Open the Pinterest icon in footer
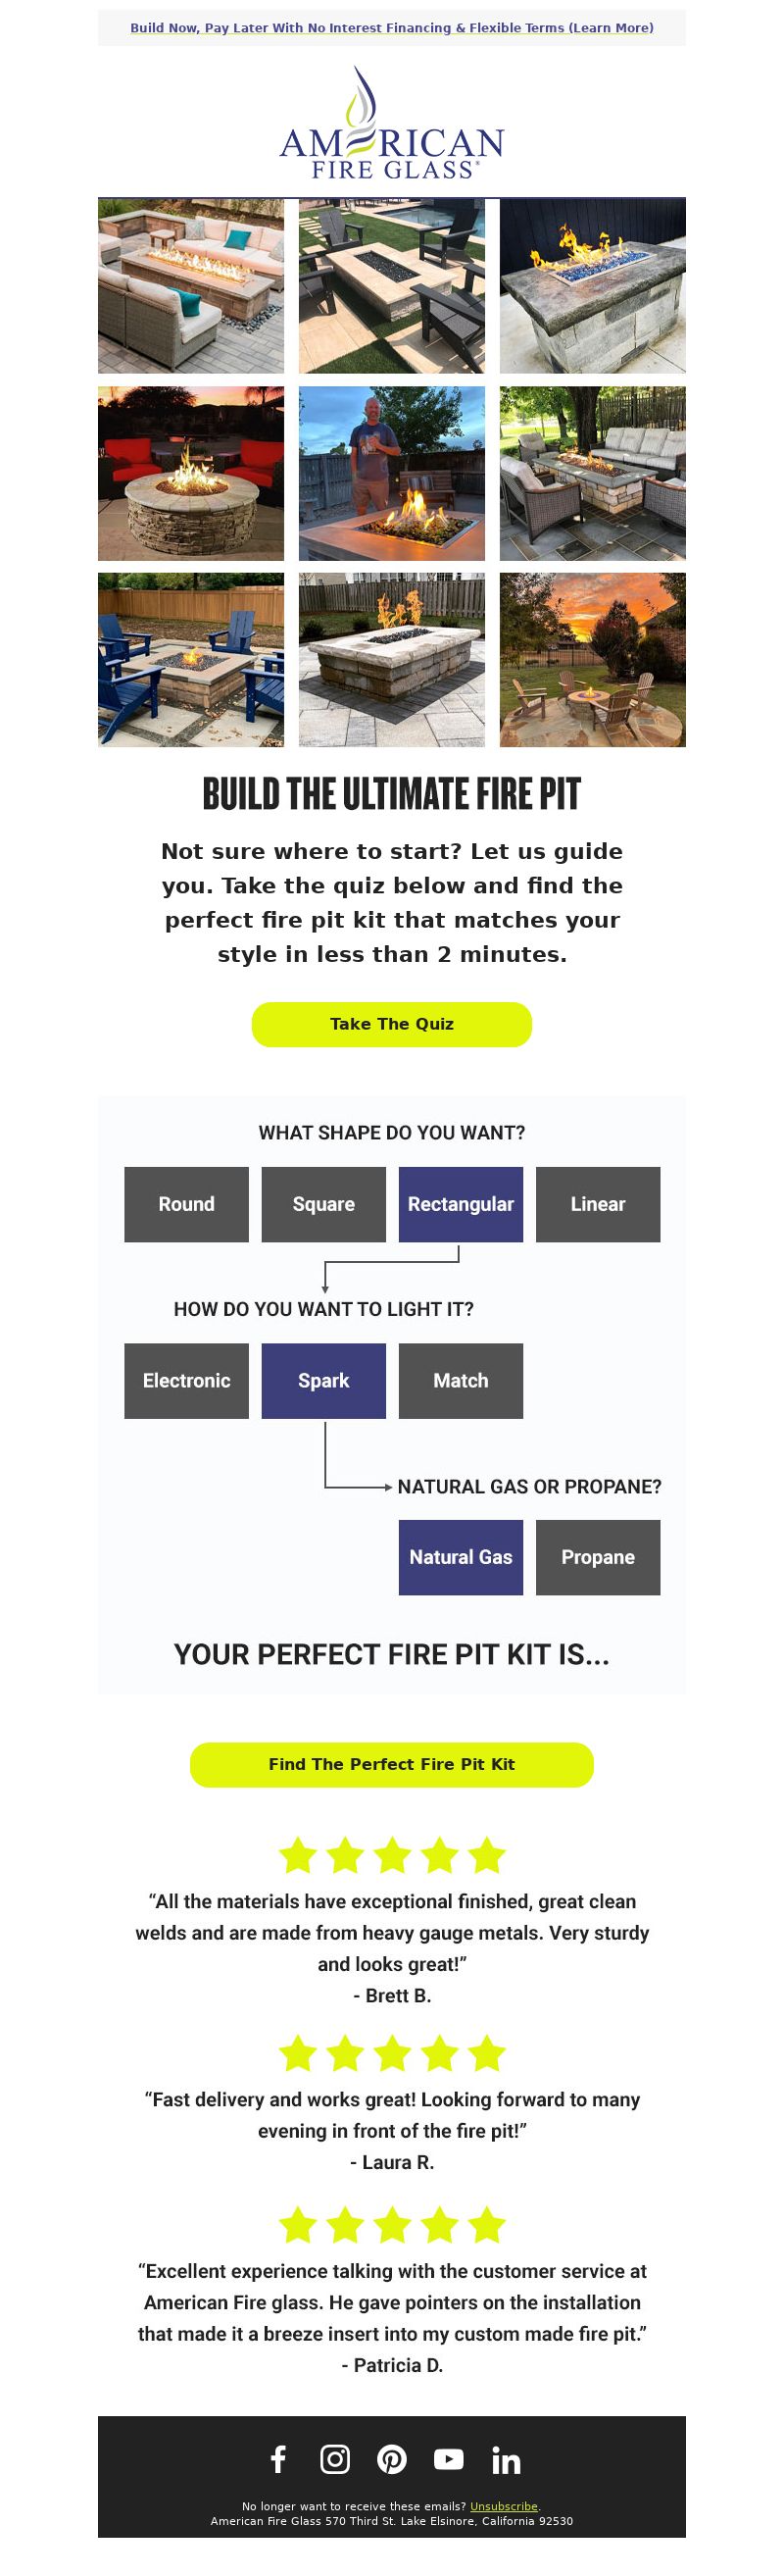The image size is (784, 2576). coord(392,2459)
